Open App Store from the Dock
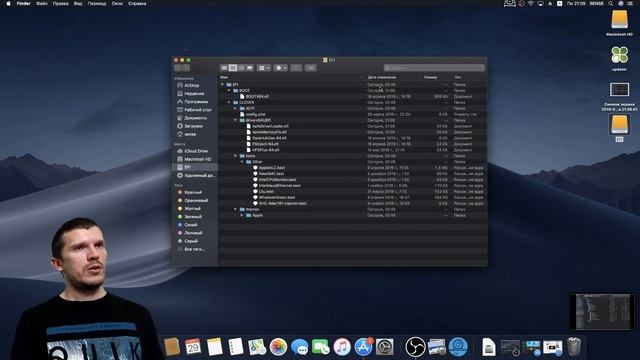This screenshot has height=360, width=640. click(x=363, y=347)
